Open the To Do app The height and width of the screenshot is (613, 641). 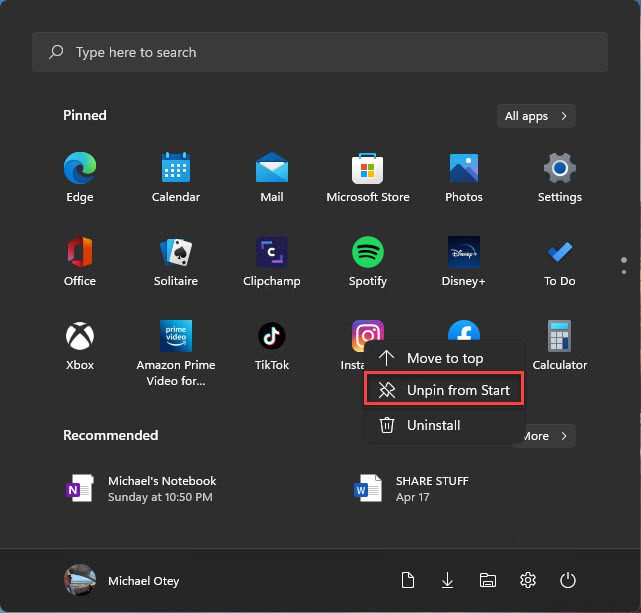560,262
